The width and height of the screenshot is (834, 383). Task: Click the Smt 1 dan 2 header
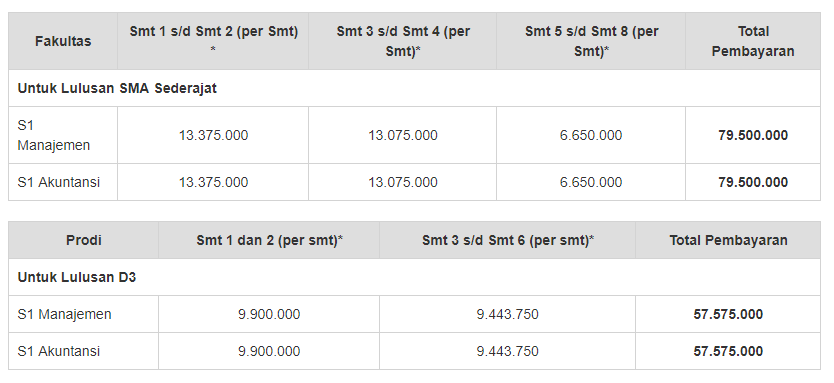tap(269, 240)
